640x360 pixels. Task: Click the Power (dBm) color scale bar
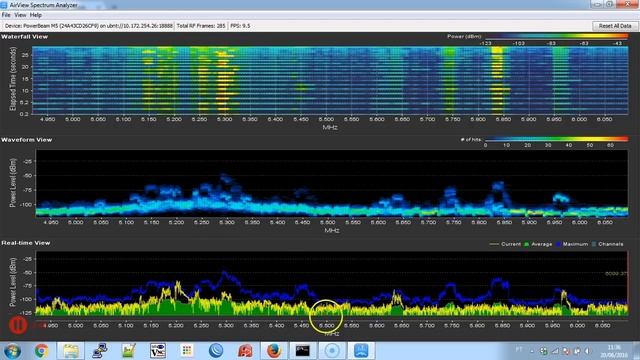coord(557,36)
